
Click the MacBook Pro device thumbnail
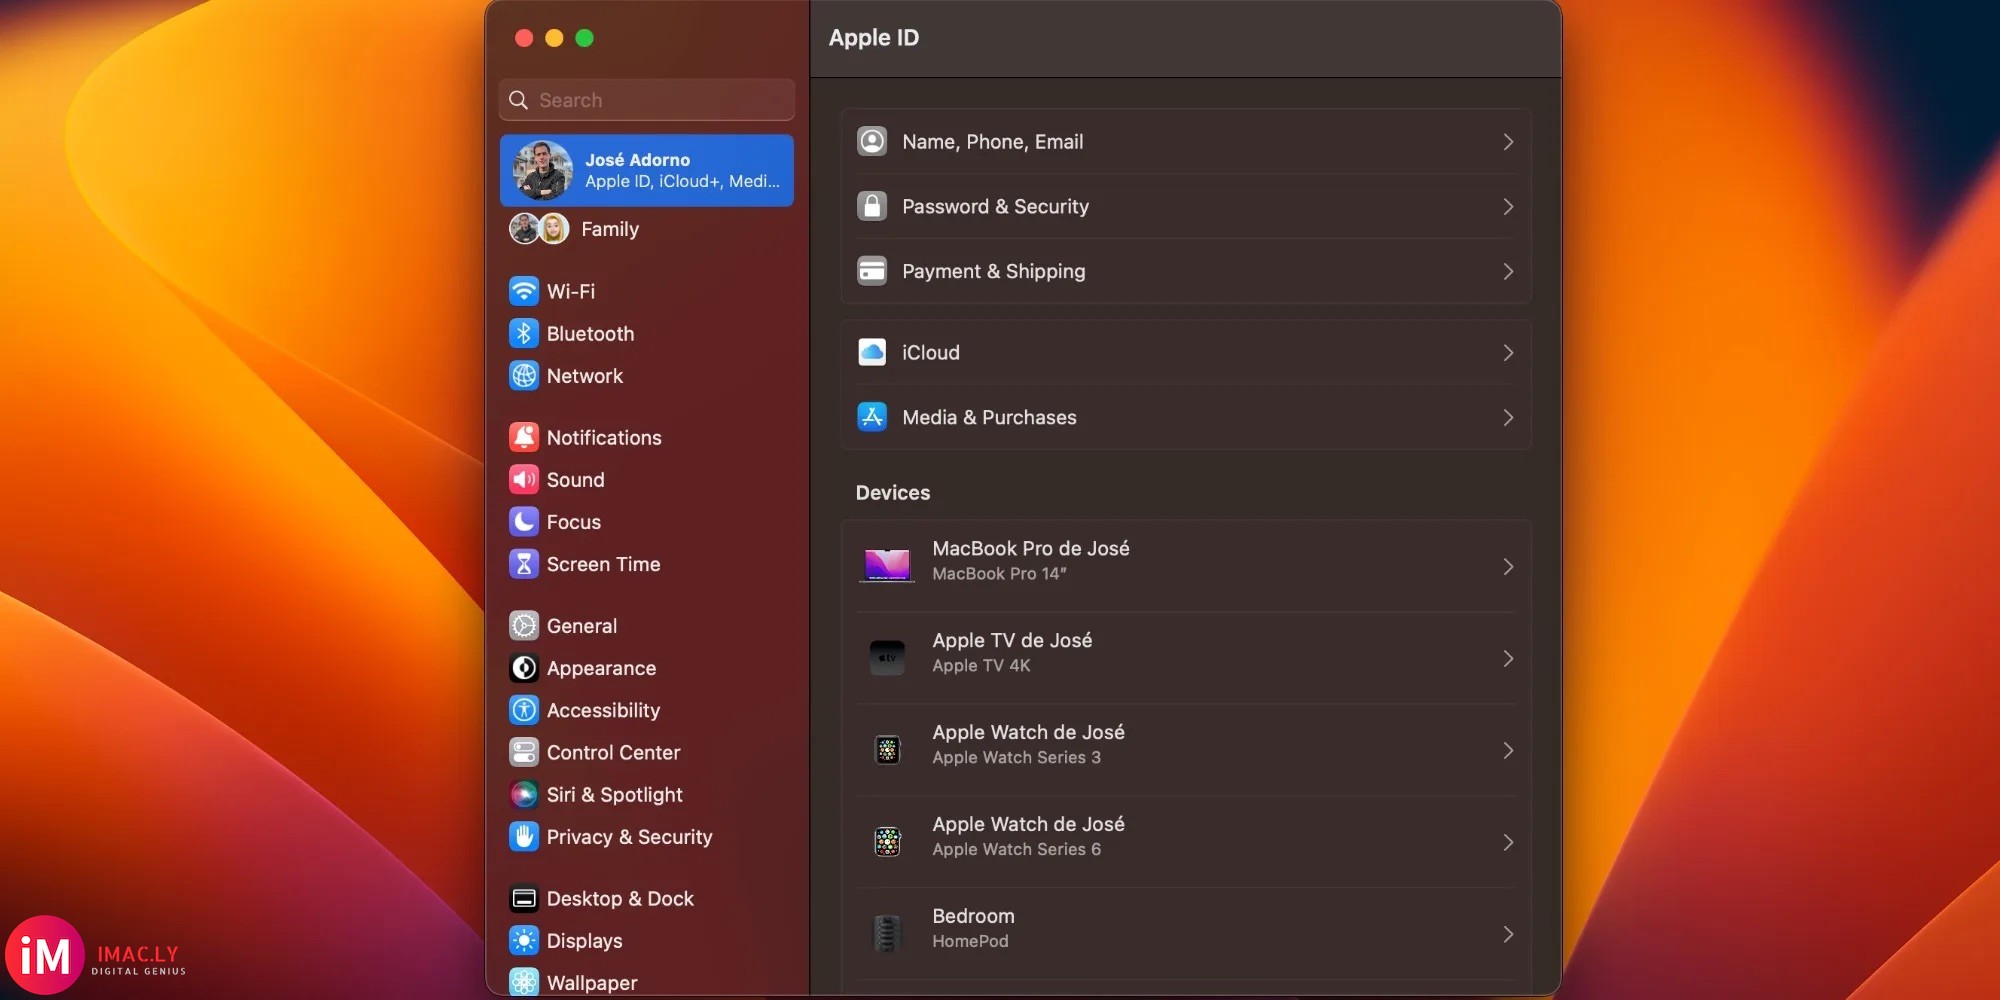[x=887, y=566]
